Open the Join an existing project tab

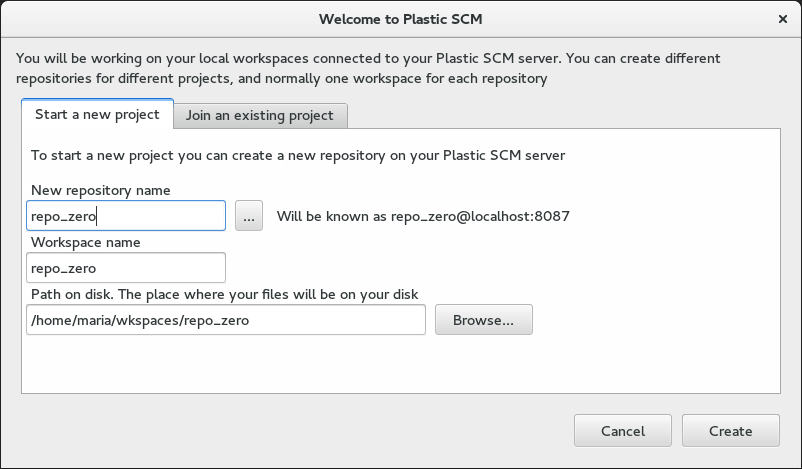pyautogui.click(x=260, y=116)
